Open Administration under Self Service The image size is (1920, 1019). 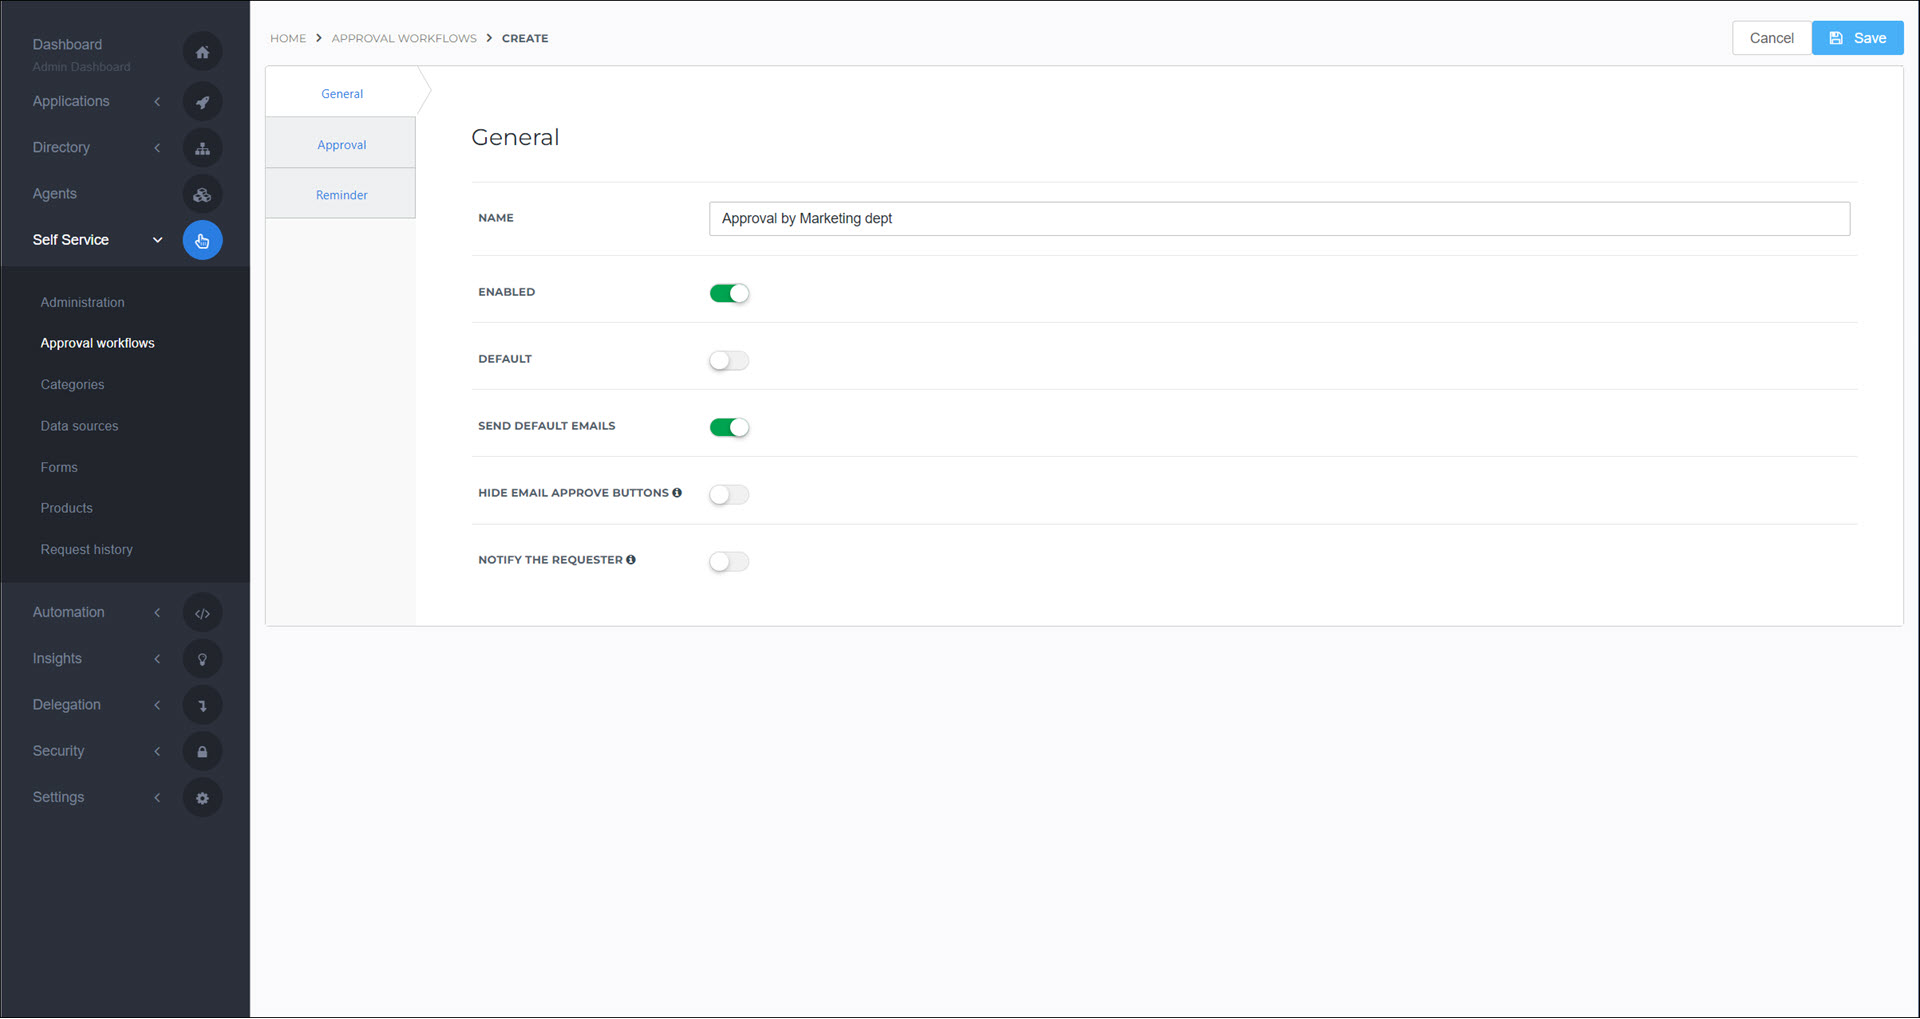(83, 302)
